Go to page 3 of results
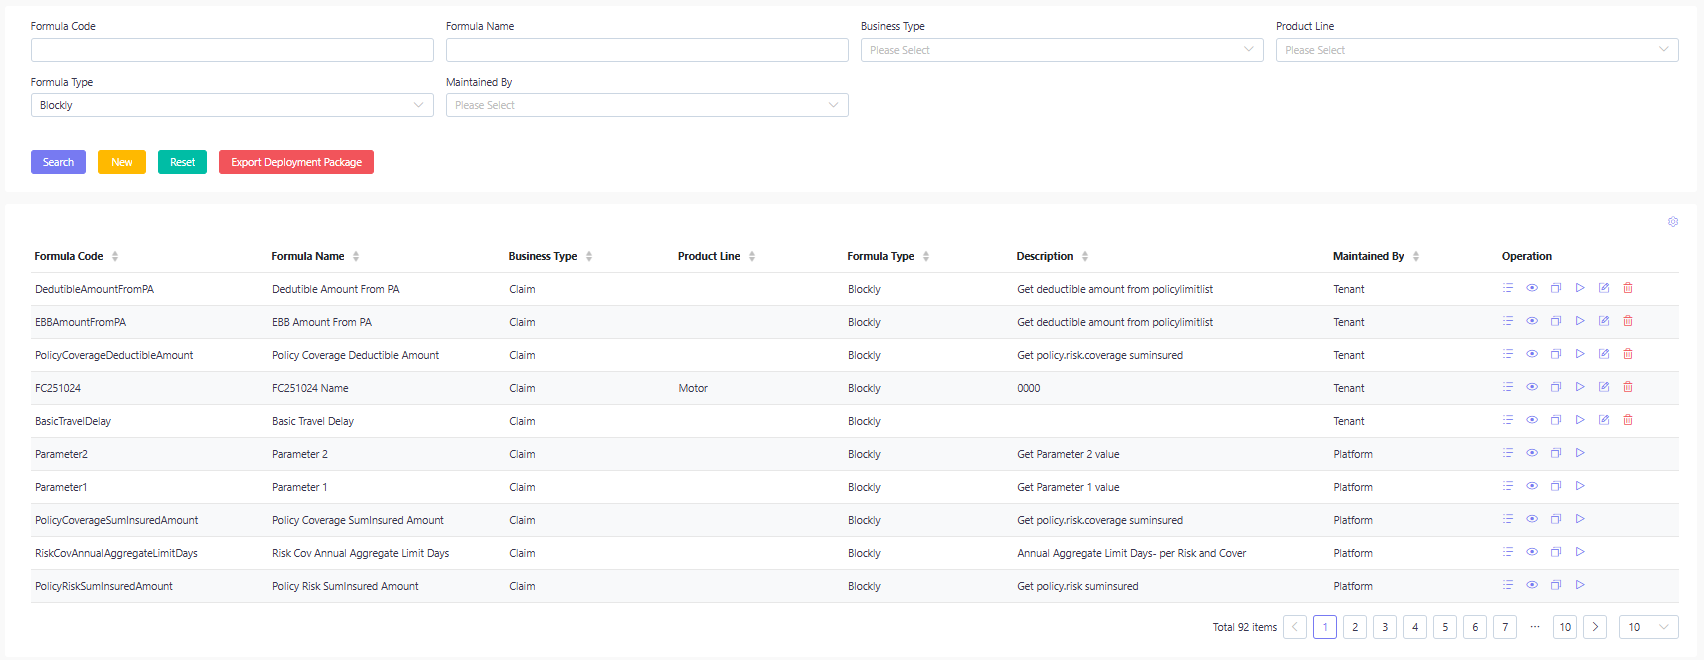Image resolution: width=1704 pixels, height=660 pixels. click(1385, 627)
